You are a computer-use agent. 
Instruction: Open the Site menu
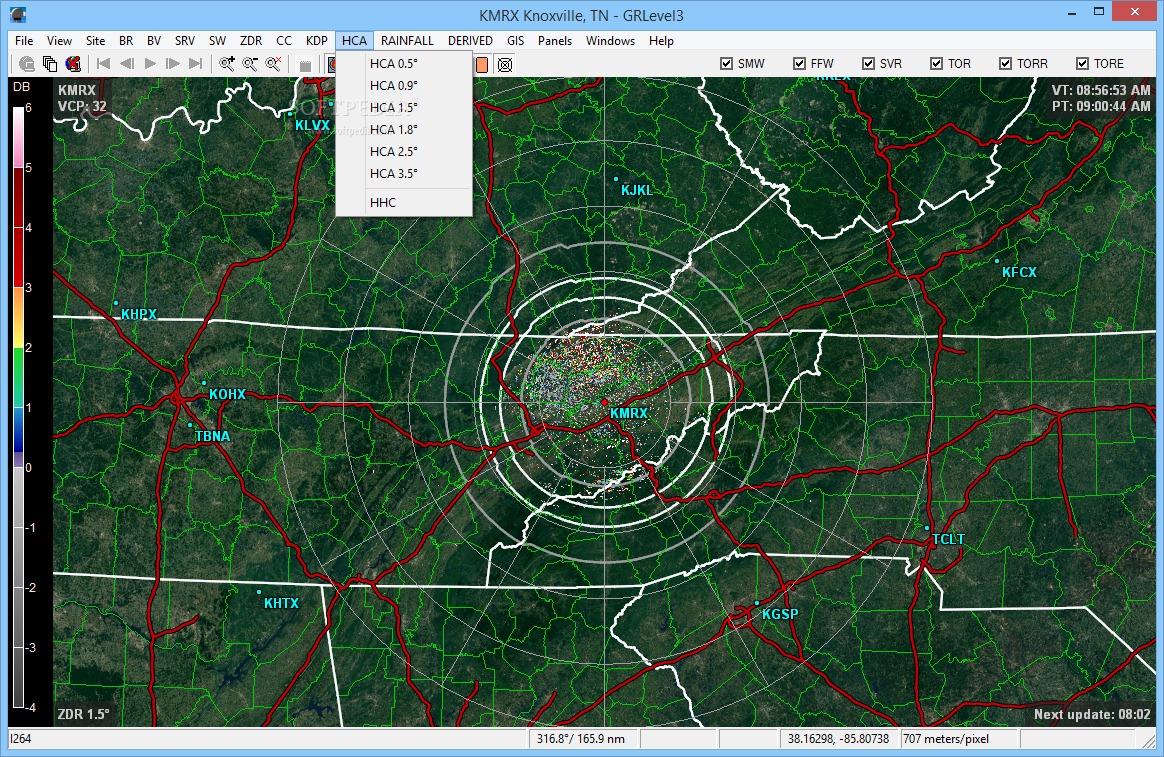(x=95, y=41)
